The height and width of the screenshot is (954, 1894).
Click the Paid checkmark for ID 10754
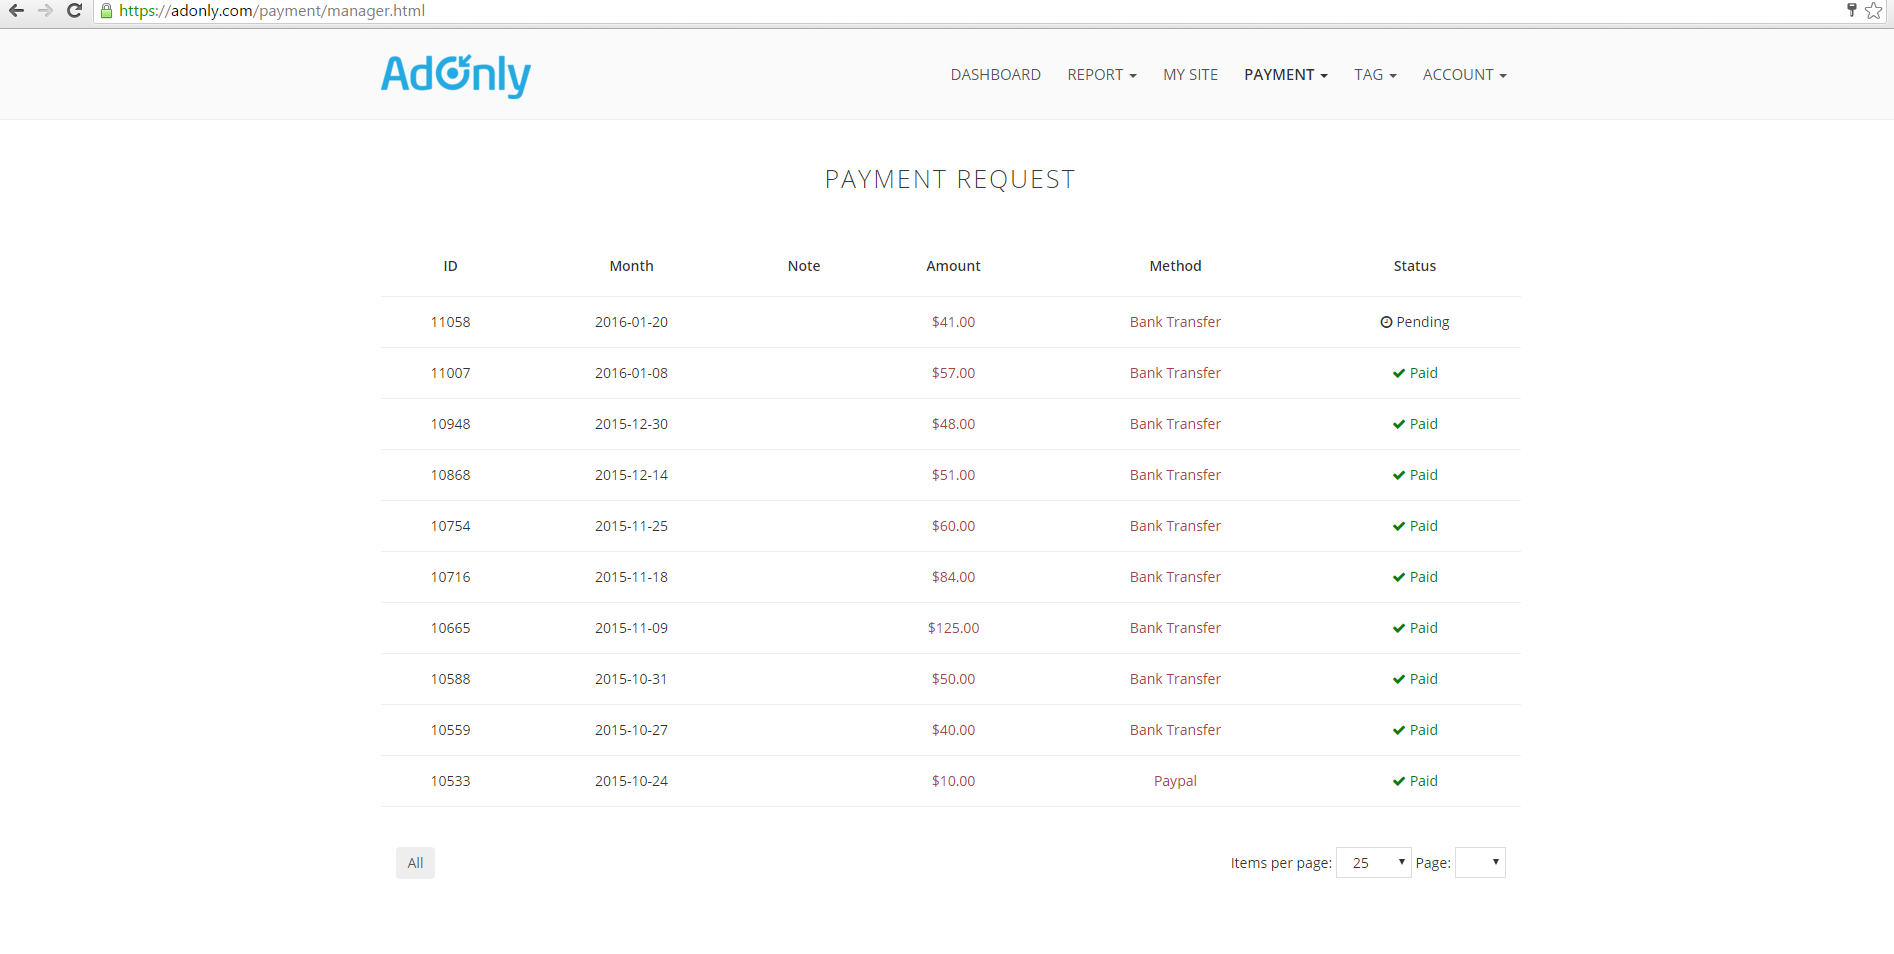pos(1399,526)
